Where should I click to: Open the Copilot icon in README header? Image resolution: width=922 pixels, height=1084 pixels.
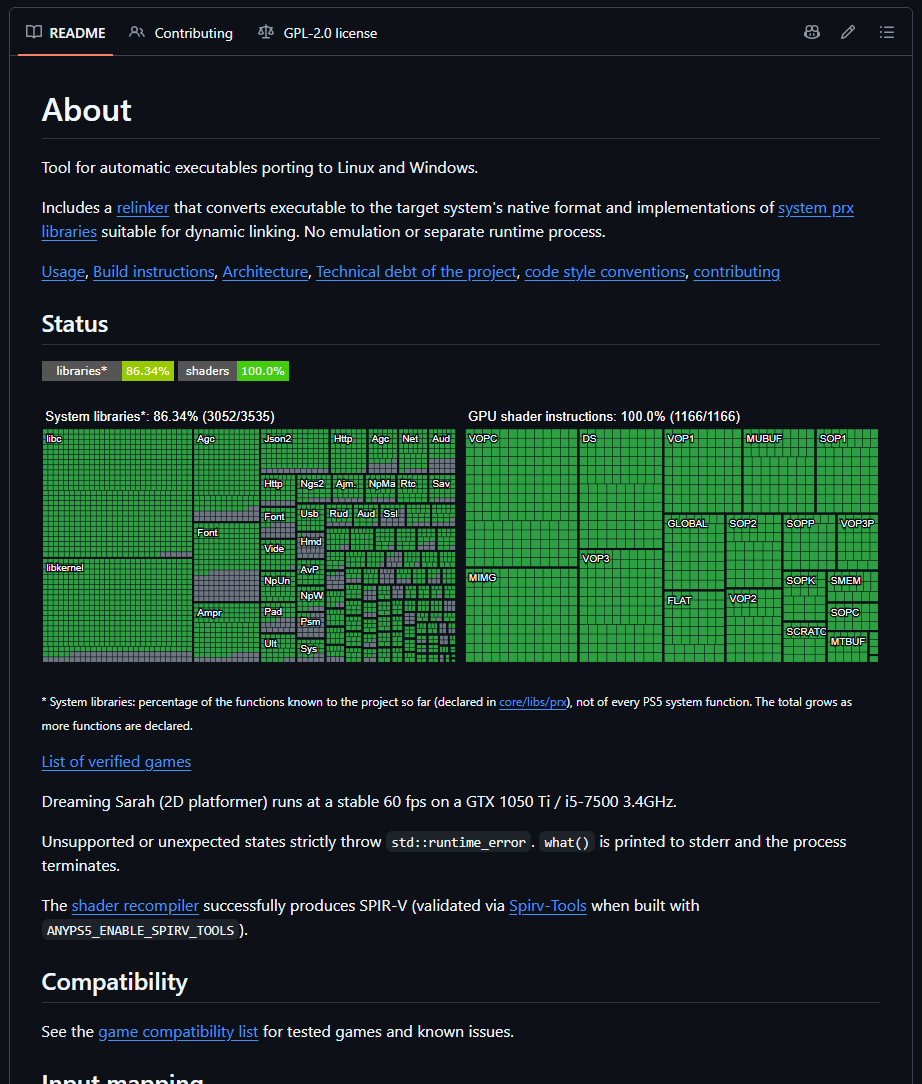pyautogui.click(x=812, y=32)
